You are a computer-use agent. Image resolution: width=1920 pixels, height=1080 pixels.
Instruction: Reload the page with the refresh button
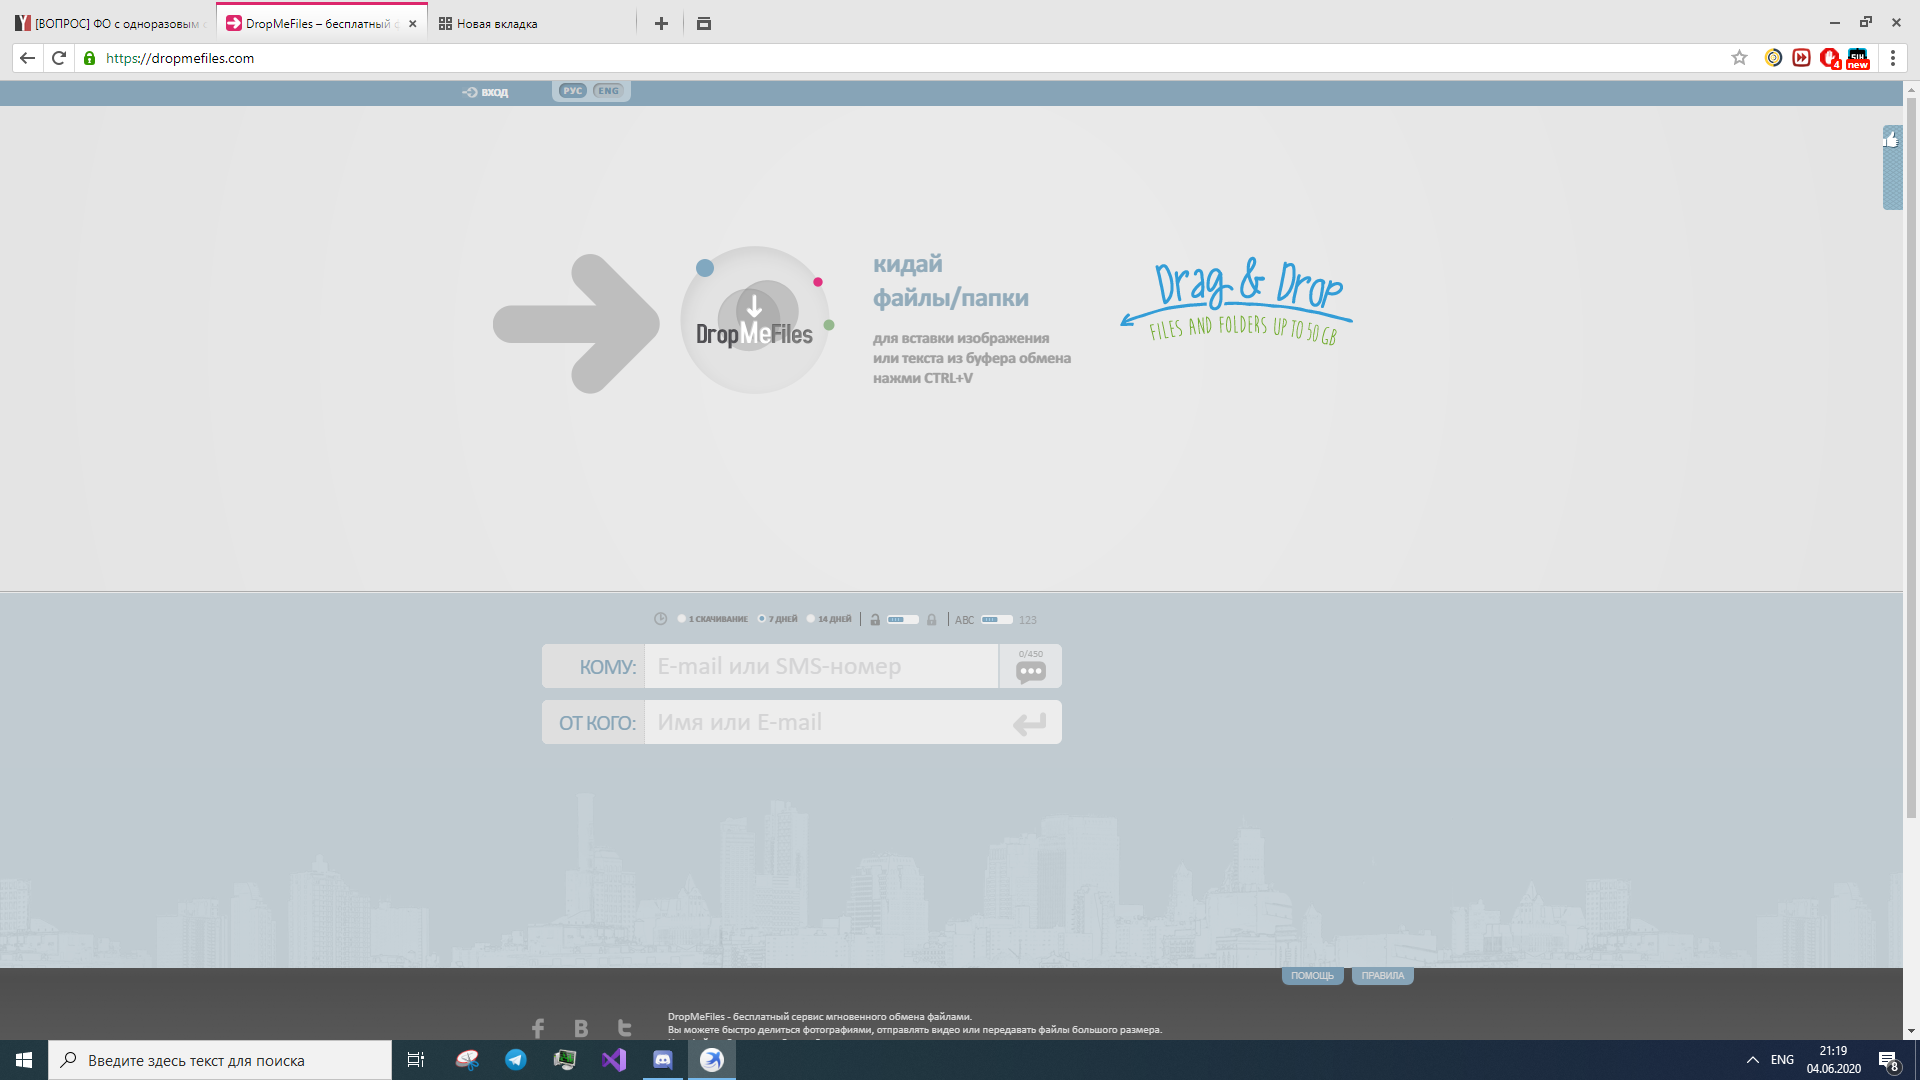pyautogui.click(x=59, y=58)
